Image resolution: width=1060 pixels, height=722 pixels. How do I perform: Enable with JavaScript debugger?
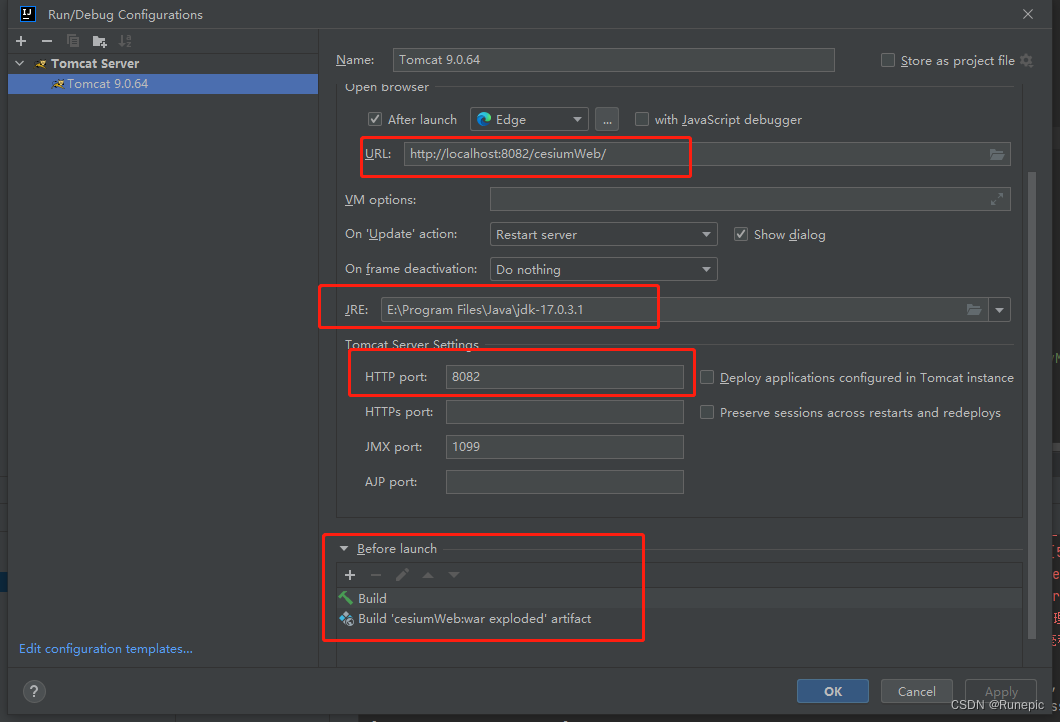point(642,119)
